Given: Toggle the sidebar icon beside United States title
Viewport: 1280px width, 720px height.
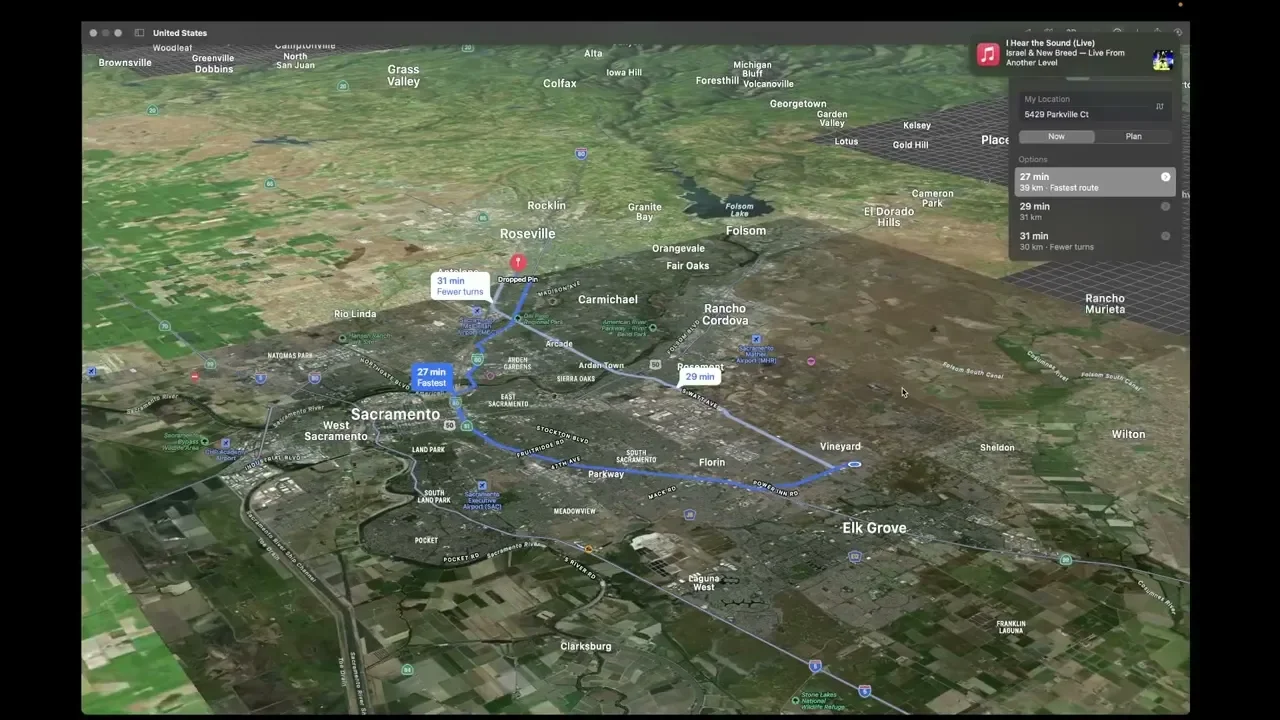Looking at the screenshot, I should tap(139, 33).
